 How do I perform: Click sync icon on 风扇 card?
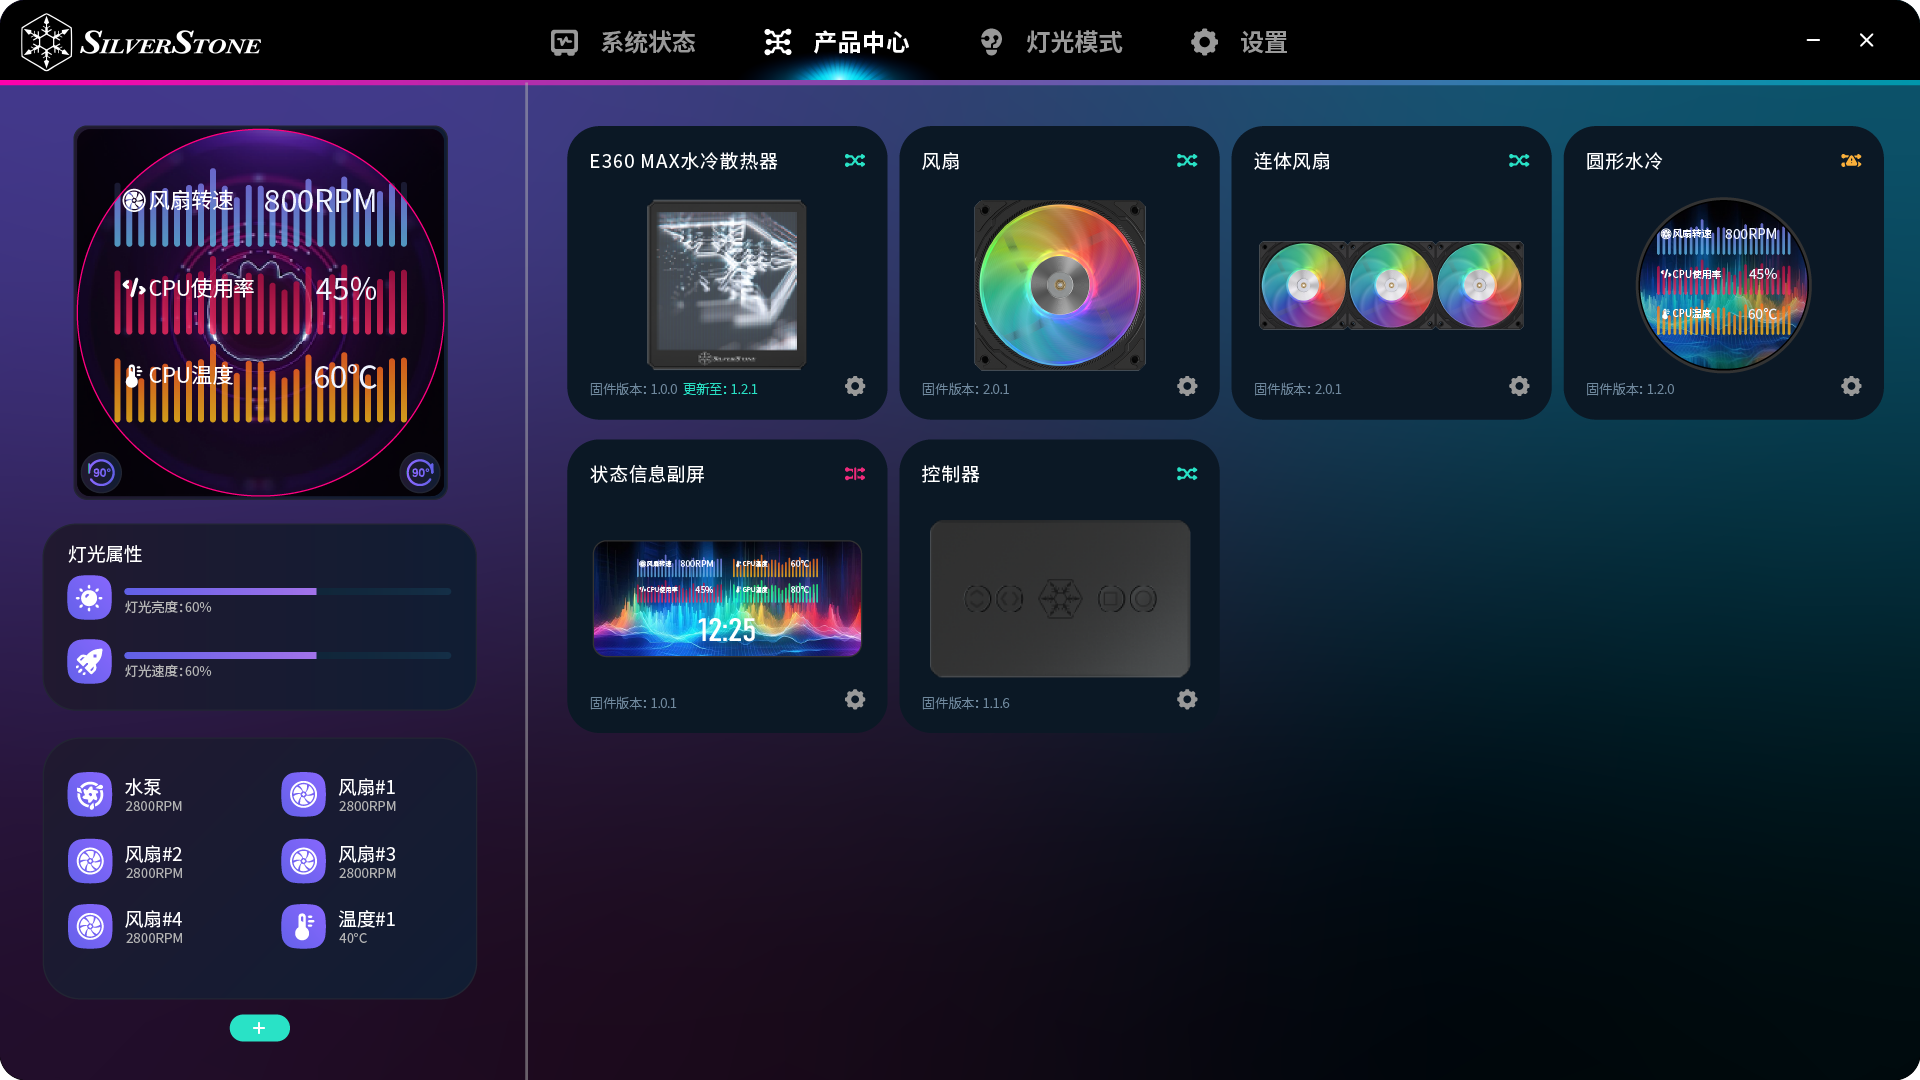point(1186,161)
